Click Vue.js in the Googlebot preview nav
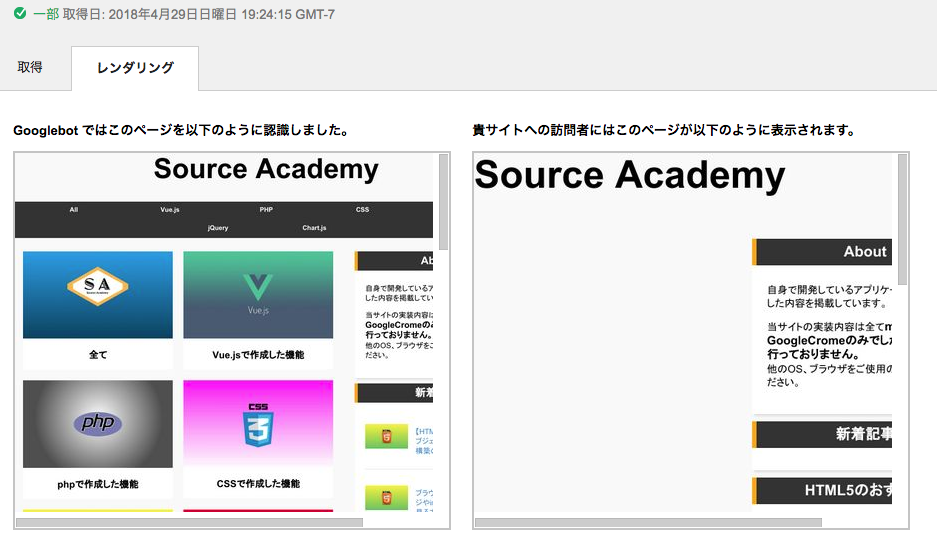946x540 pixels. tap(170, 210)
